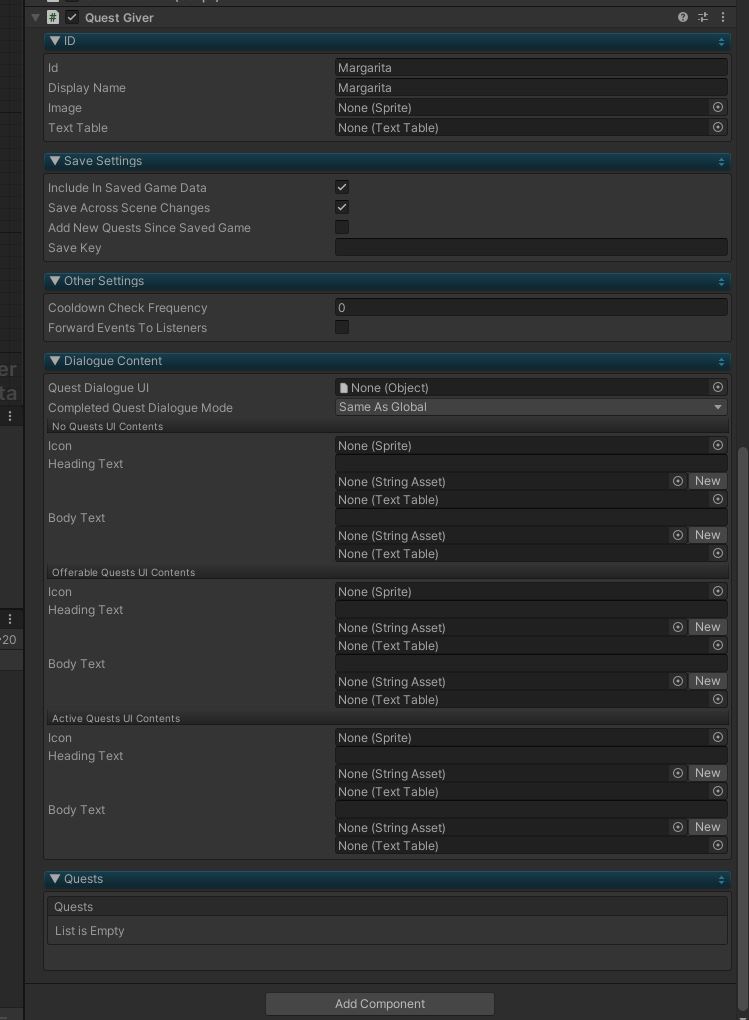
Task: Enable Add New Quests Since Saved Game
Action: [x=342, y=227]
